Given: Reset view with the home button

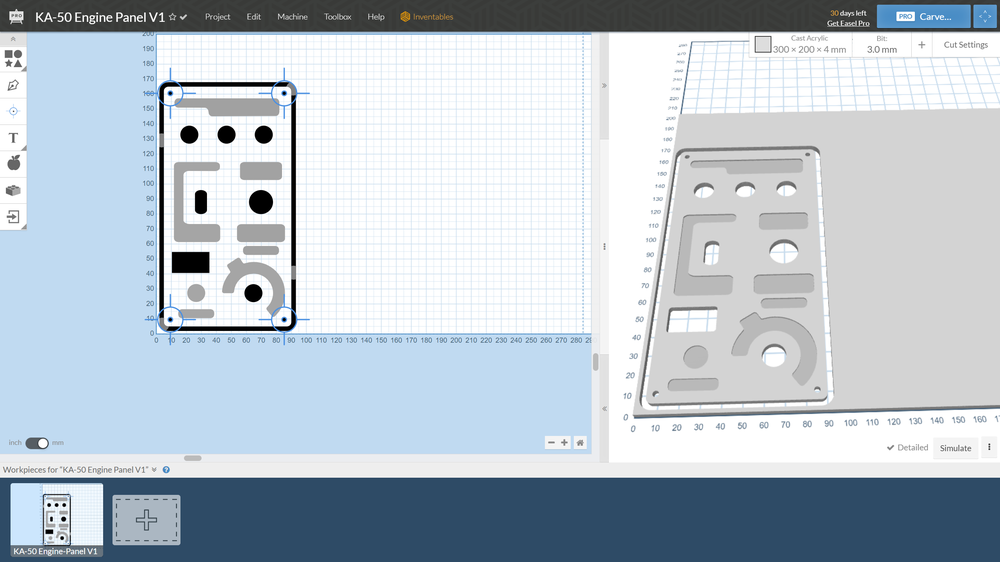Looking at the screenshot, I should click(580, 442).
